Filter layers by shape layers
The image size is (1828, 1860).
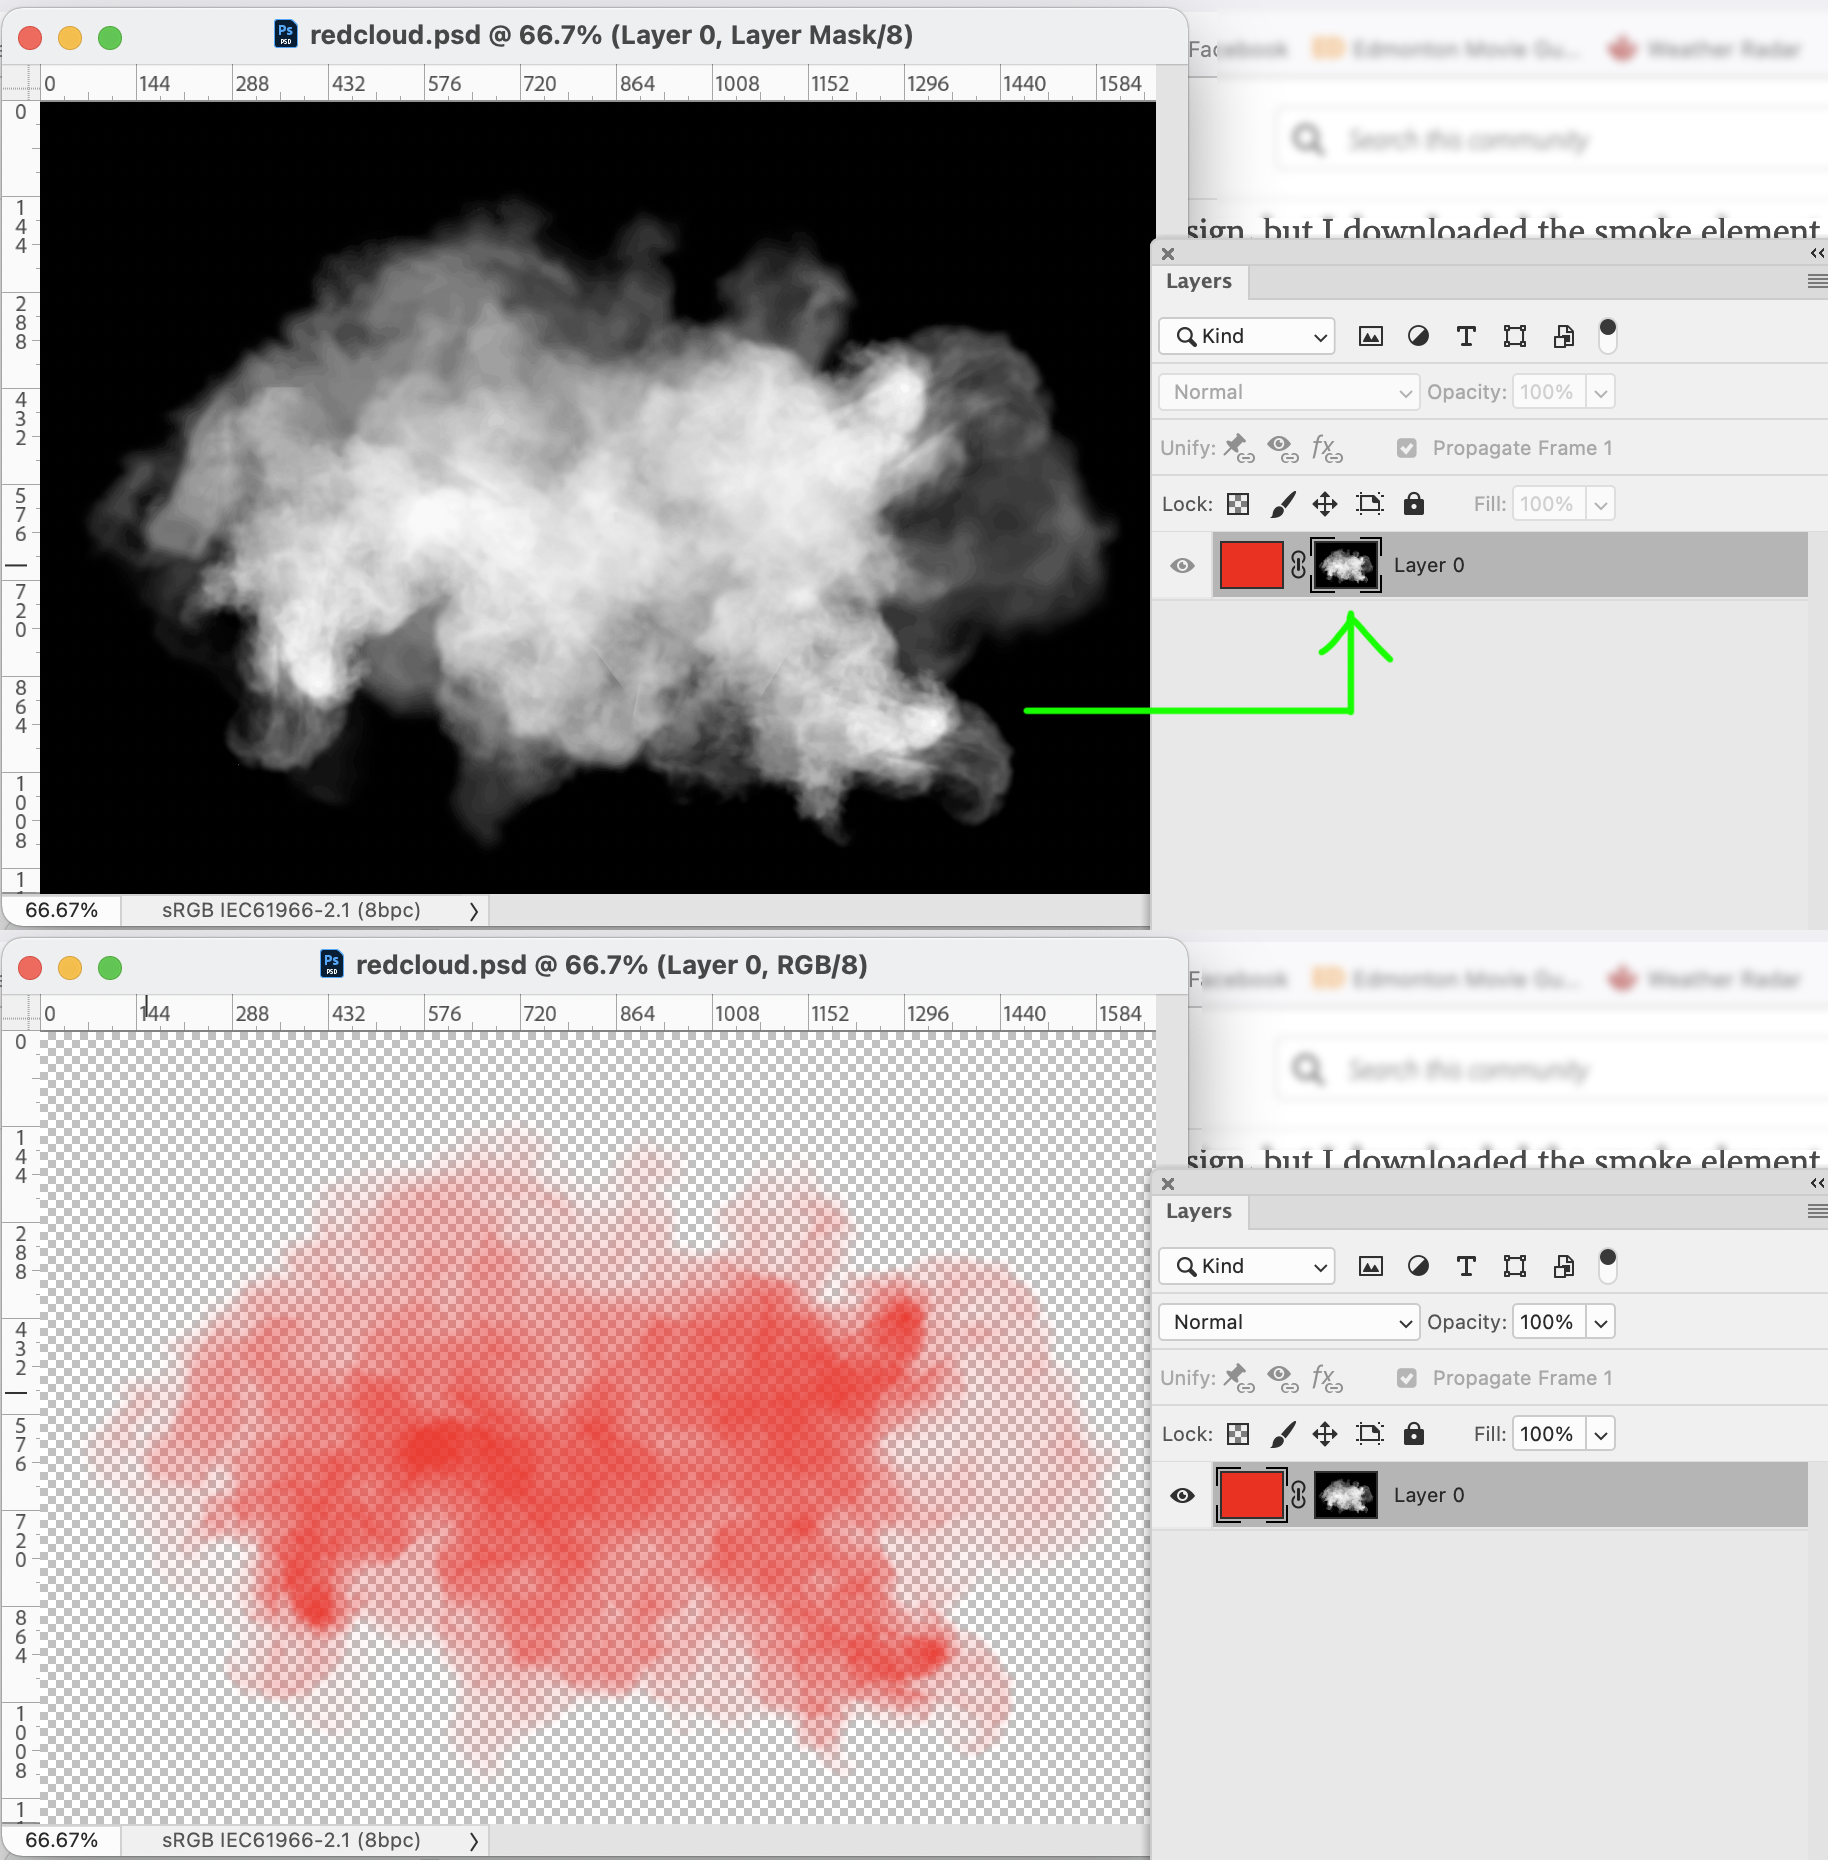click(x=1514, y=336)
